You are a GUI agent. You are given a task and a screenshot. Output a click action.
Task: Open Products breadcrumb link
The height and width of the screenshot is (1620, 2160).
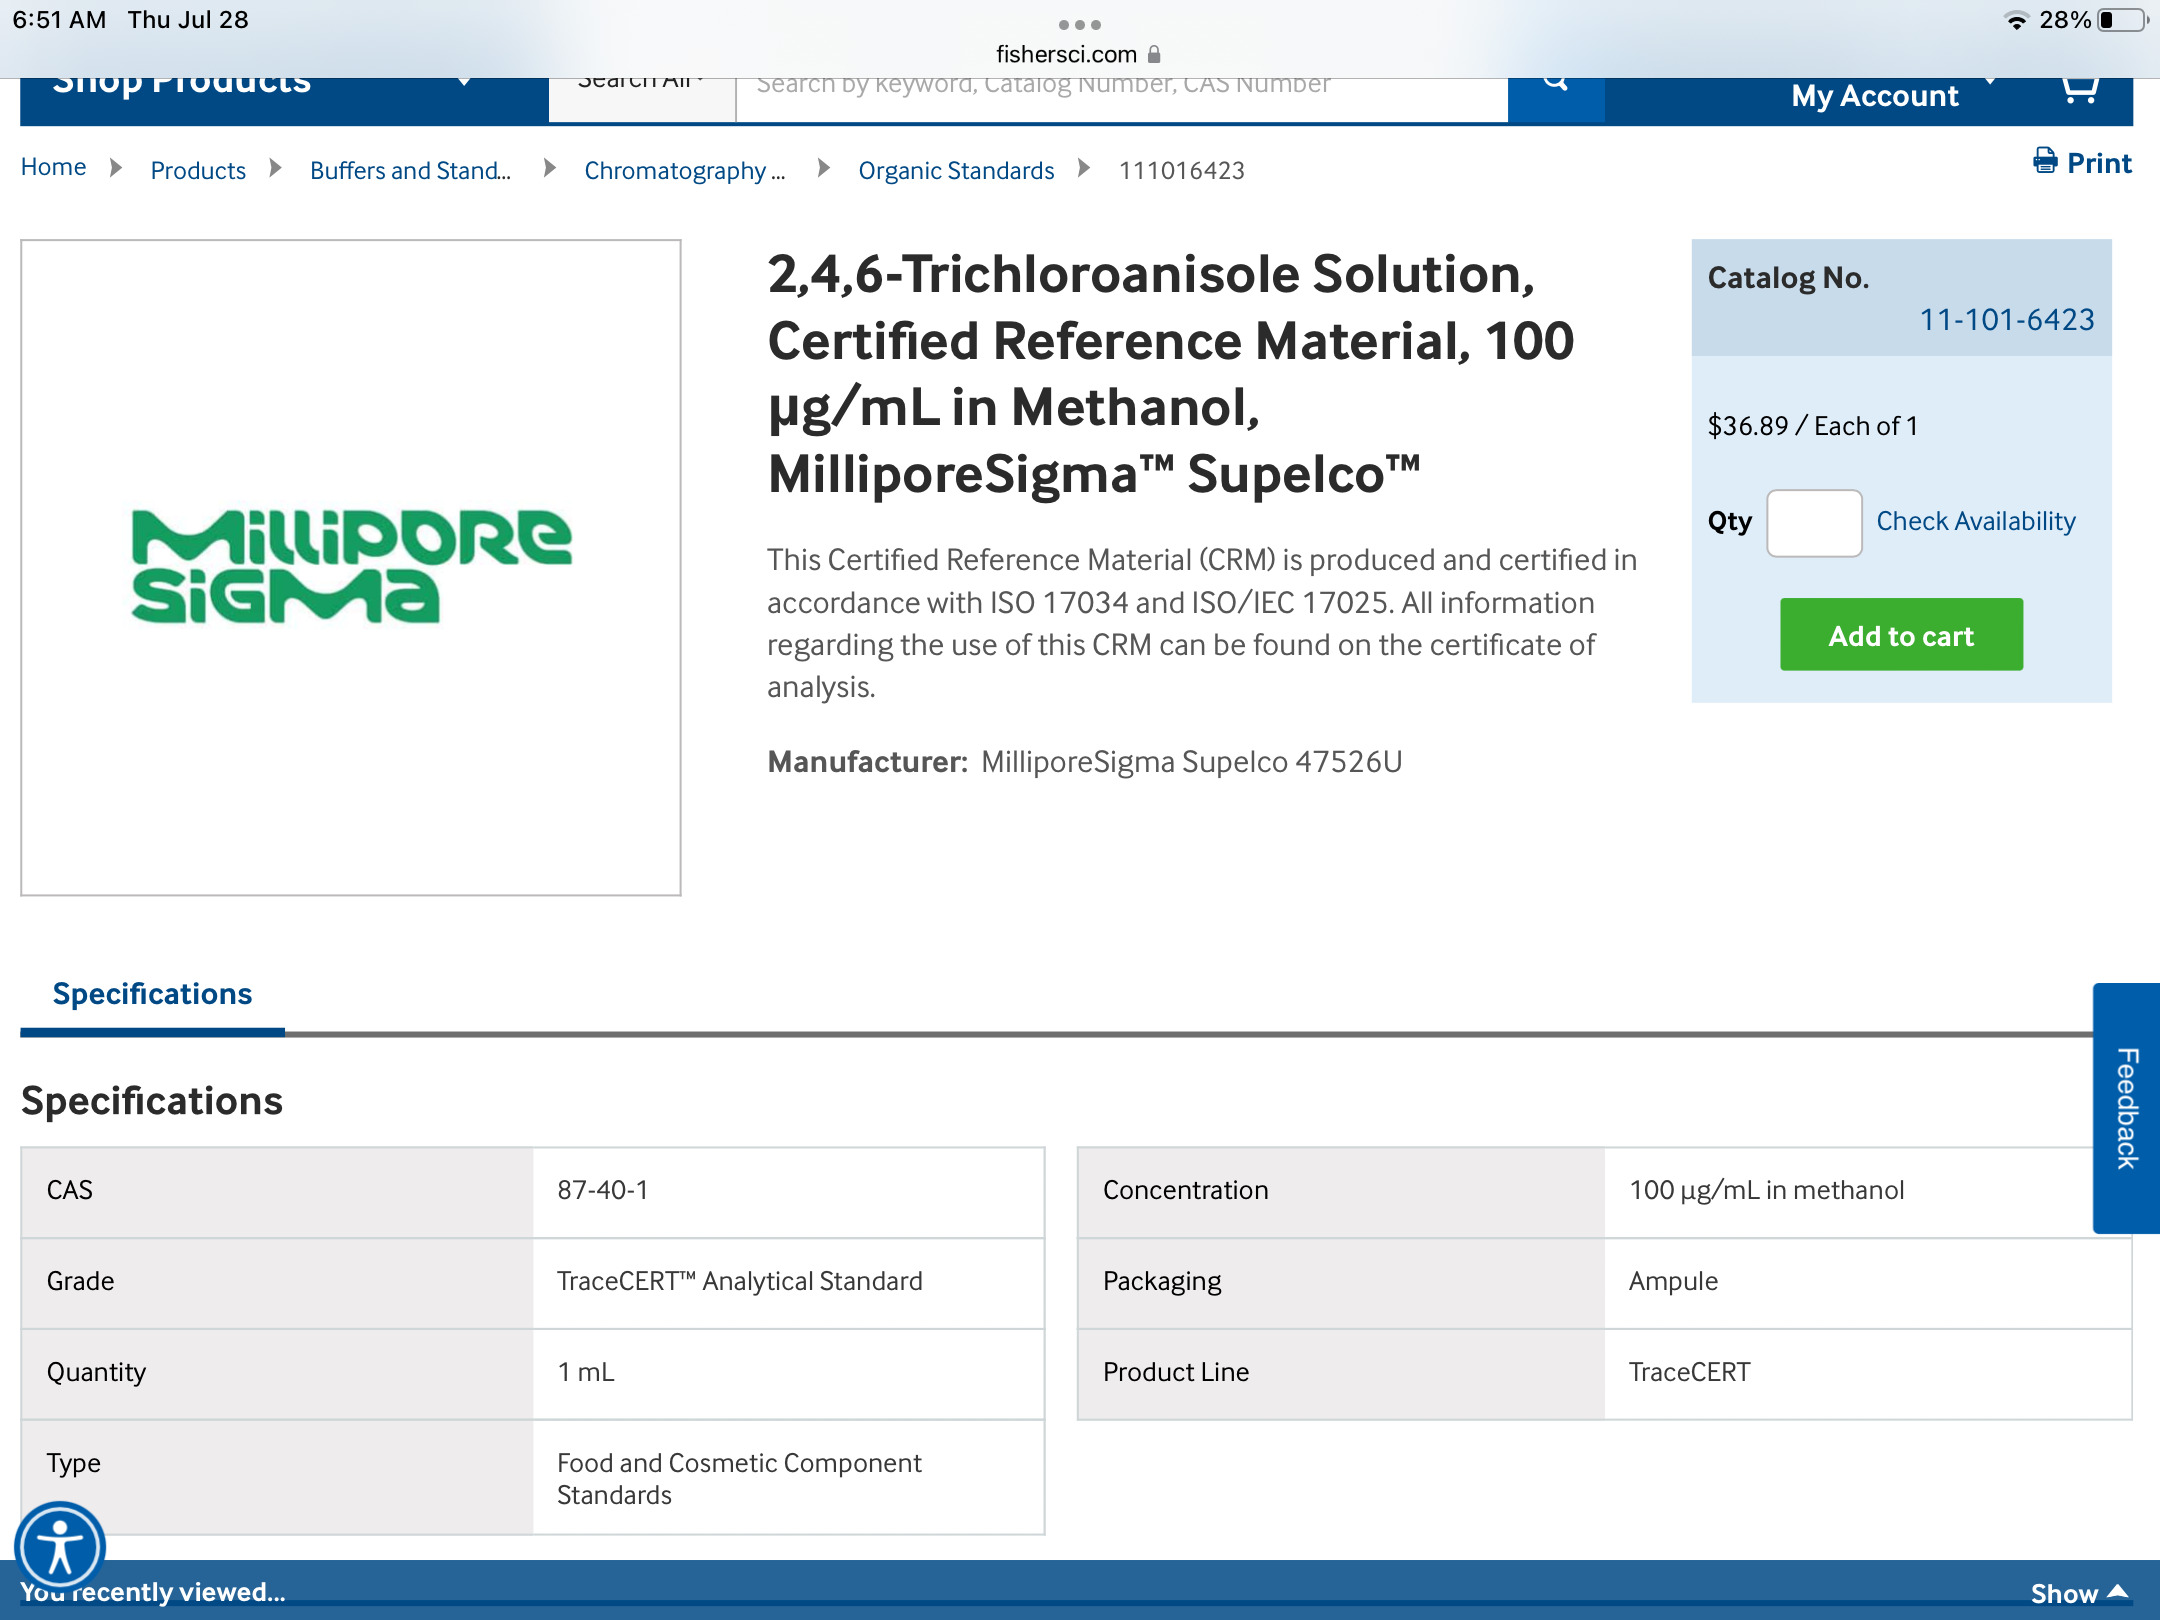198,170
